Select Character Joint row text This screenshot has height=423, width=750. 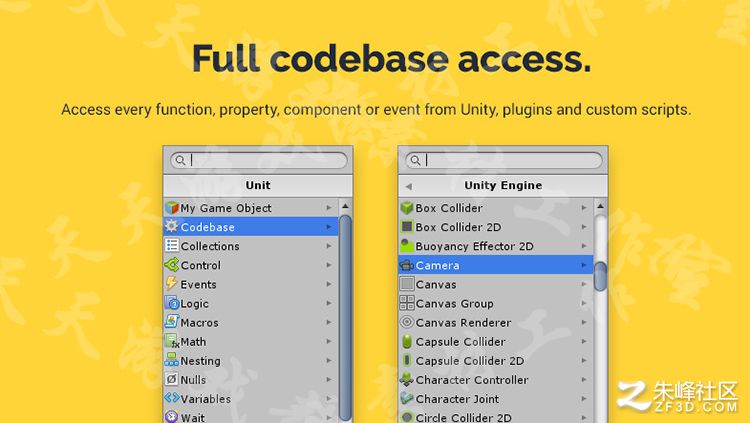(x=457, y=399)
